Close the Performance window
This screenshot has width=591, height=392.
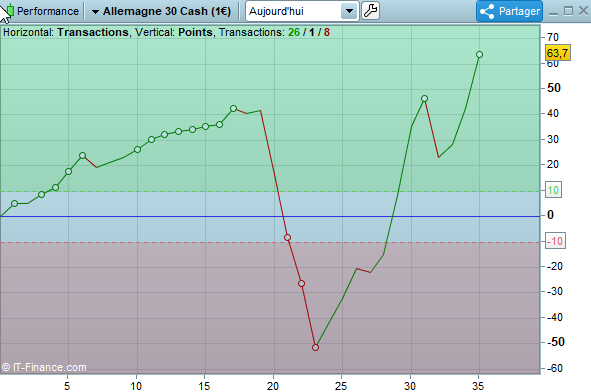583,11
